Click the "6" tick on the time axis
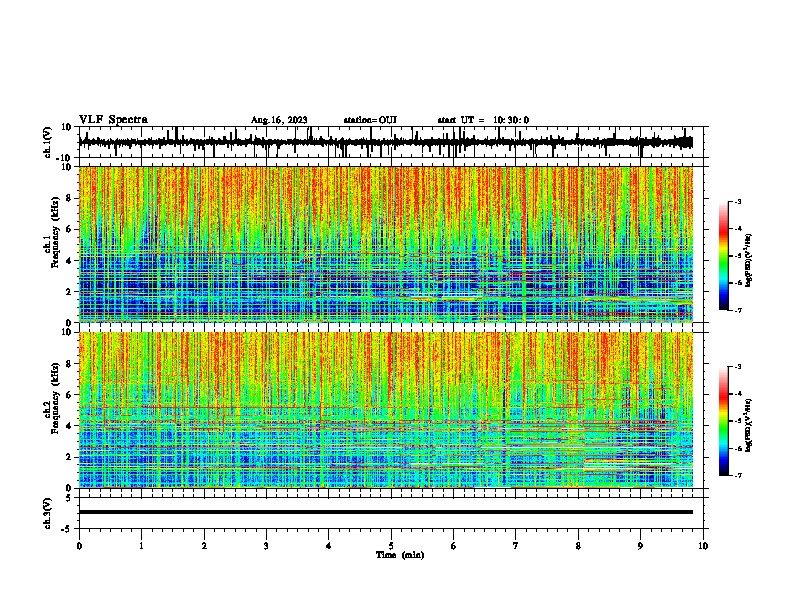The height and width of the screenshot is (612, 792). [454, 546]
